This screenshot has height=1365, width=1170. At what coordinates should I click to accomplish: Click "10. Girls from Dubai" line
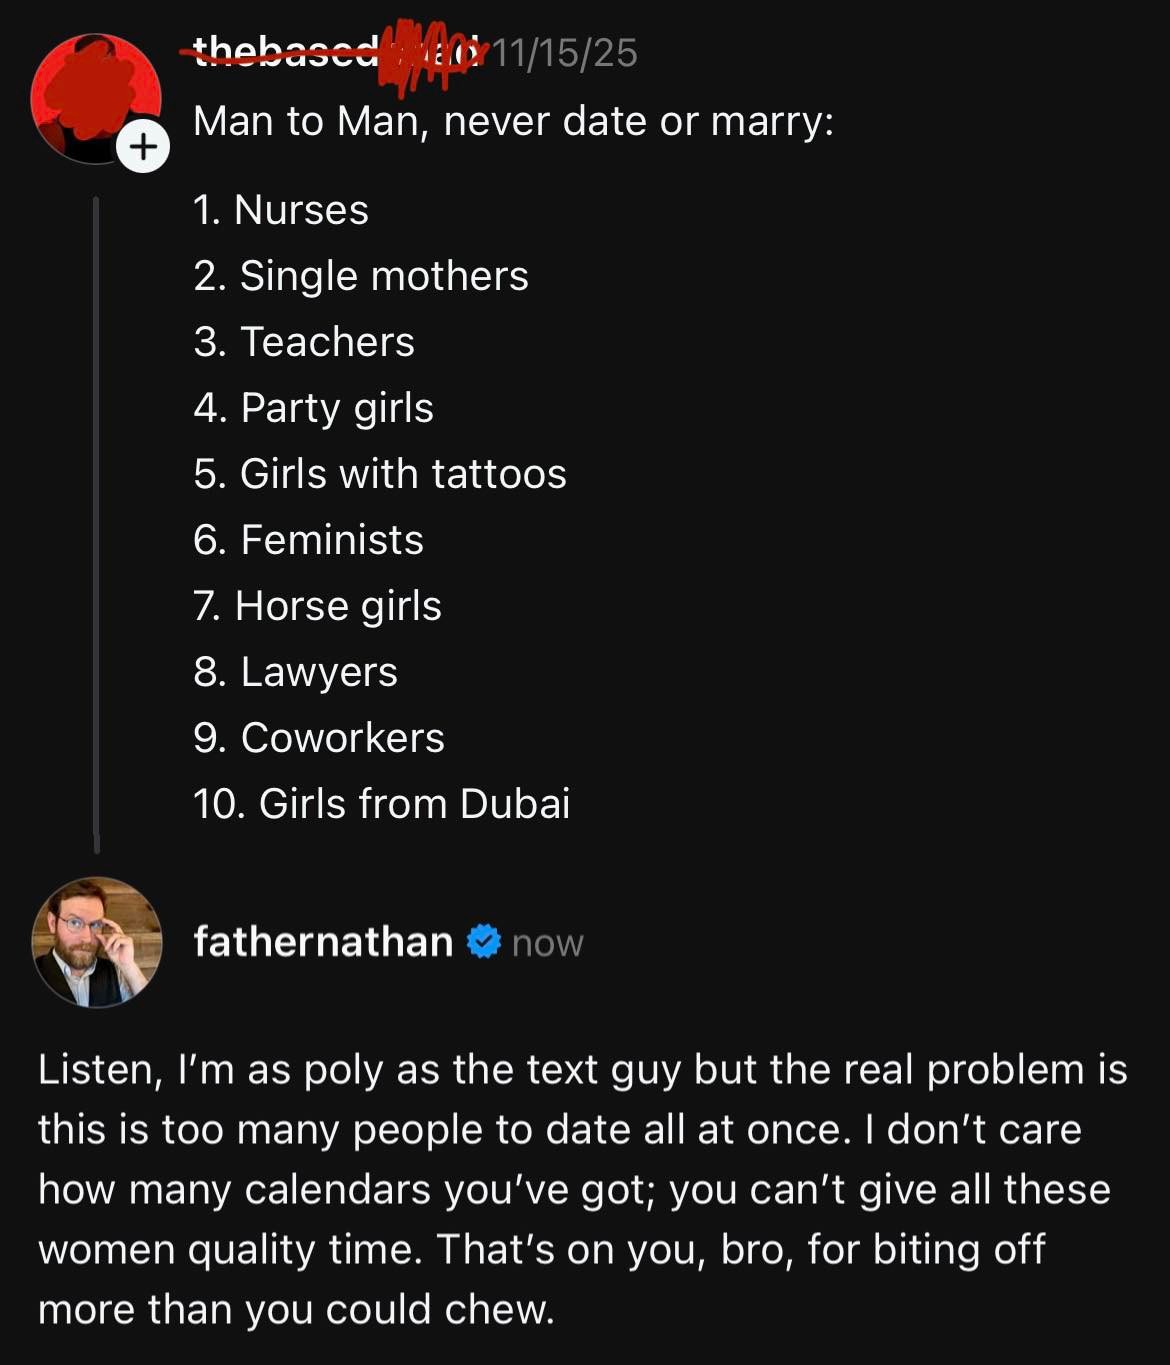coord(381,804)
